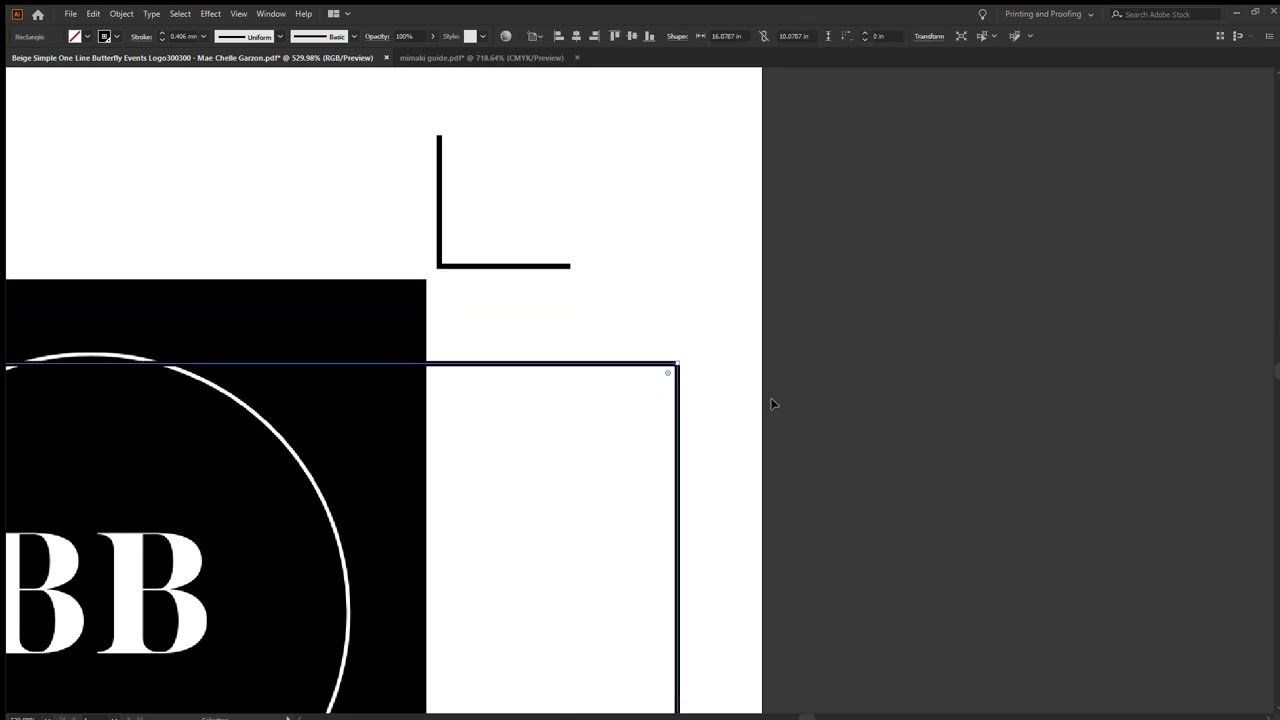Click the Rectangle selection type label
The image size is (1280, 720).
30,37
